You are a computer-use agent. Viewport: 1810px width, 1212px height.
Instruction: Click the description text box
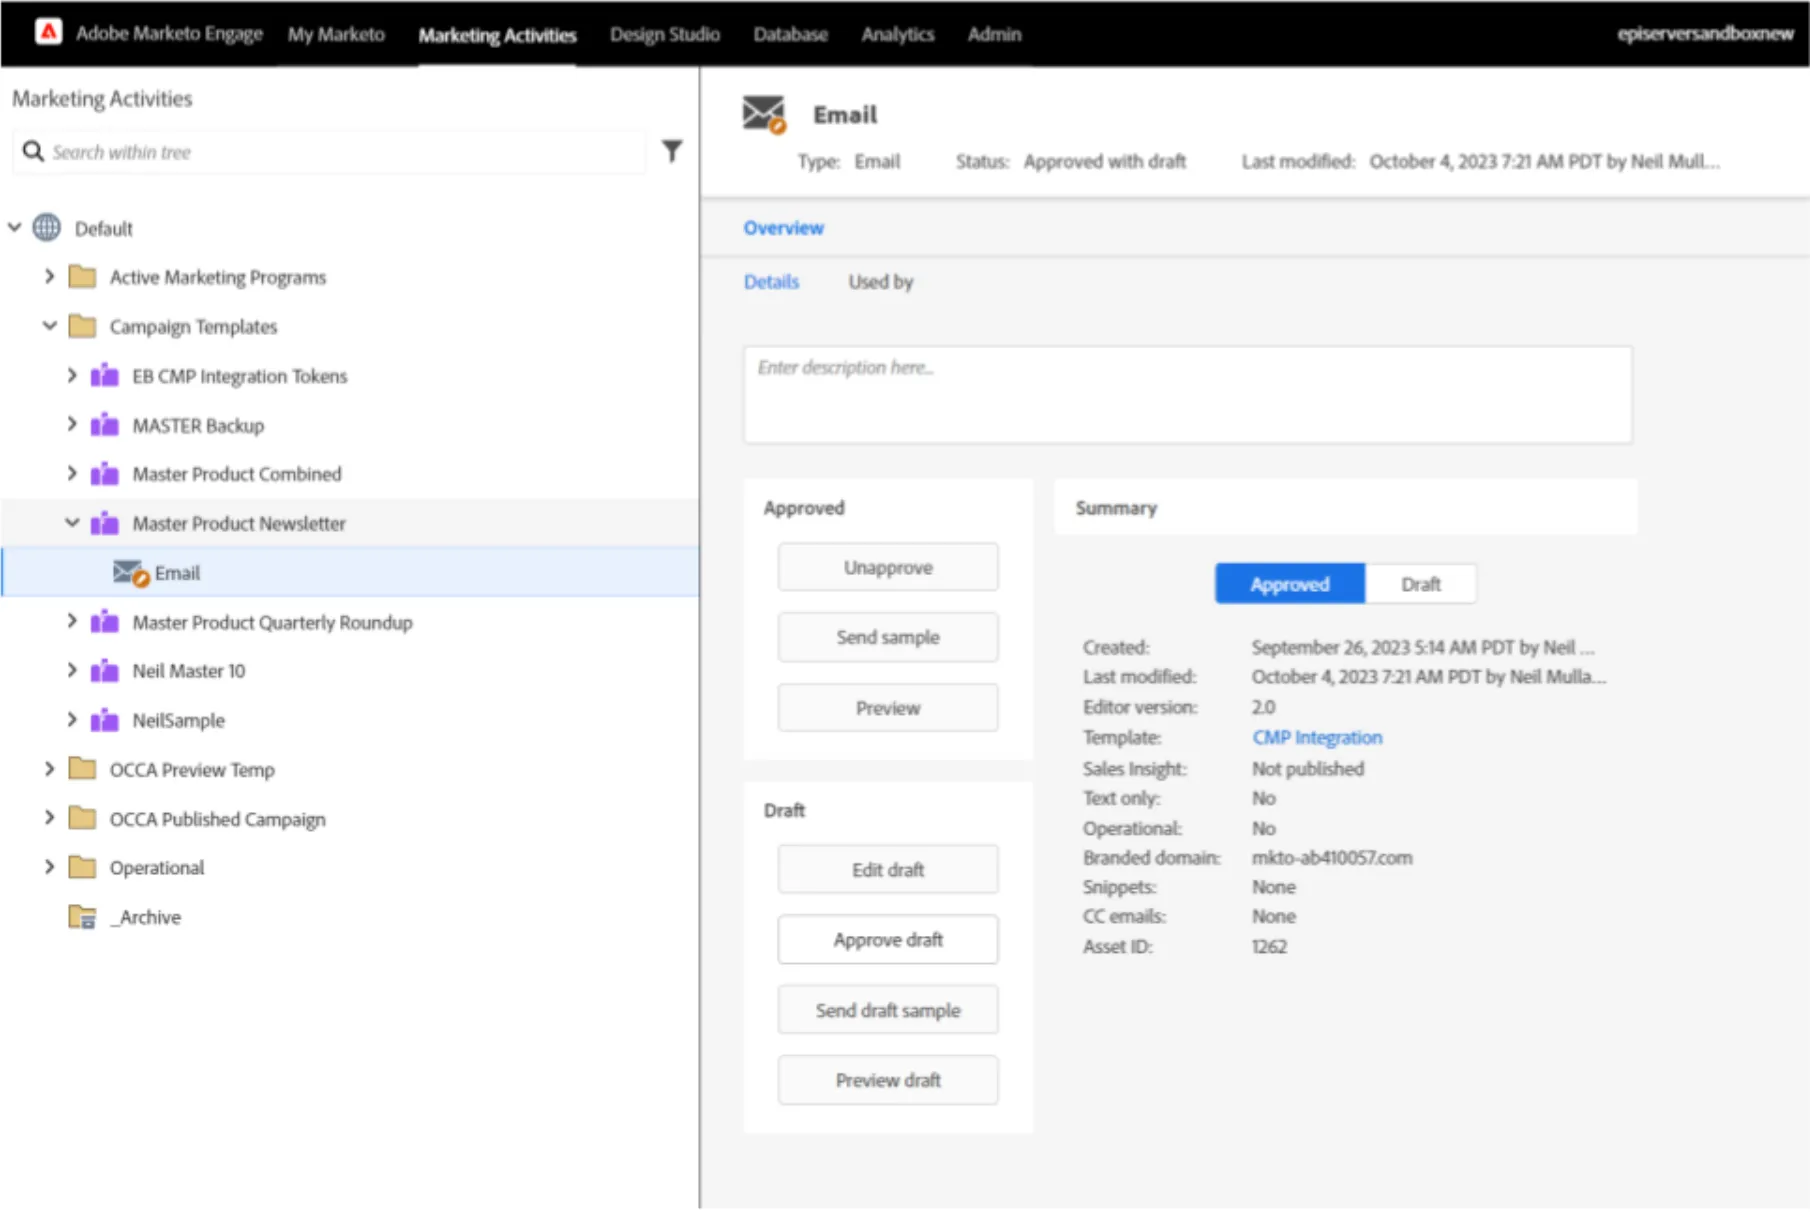point(1187,395)
